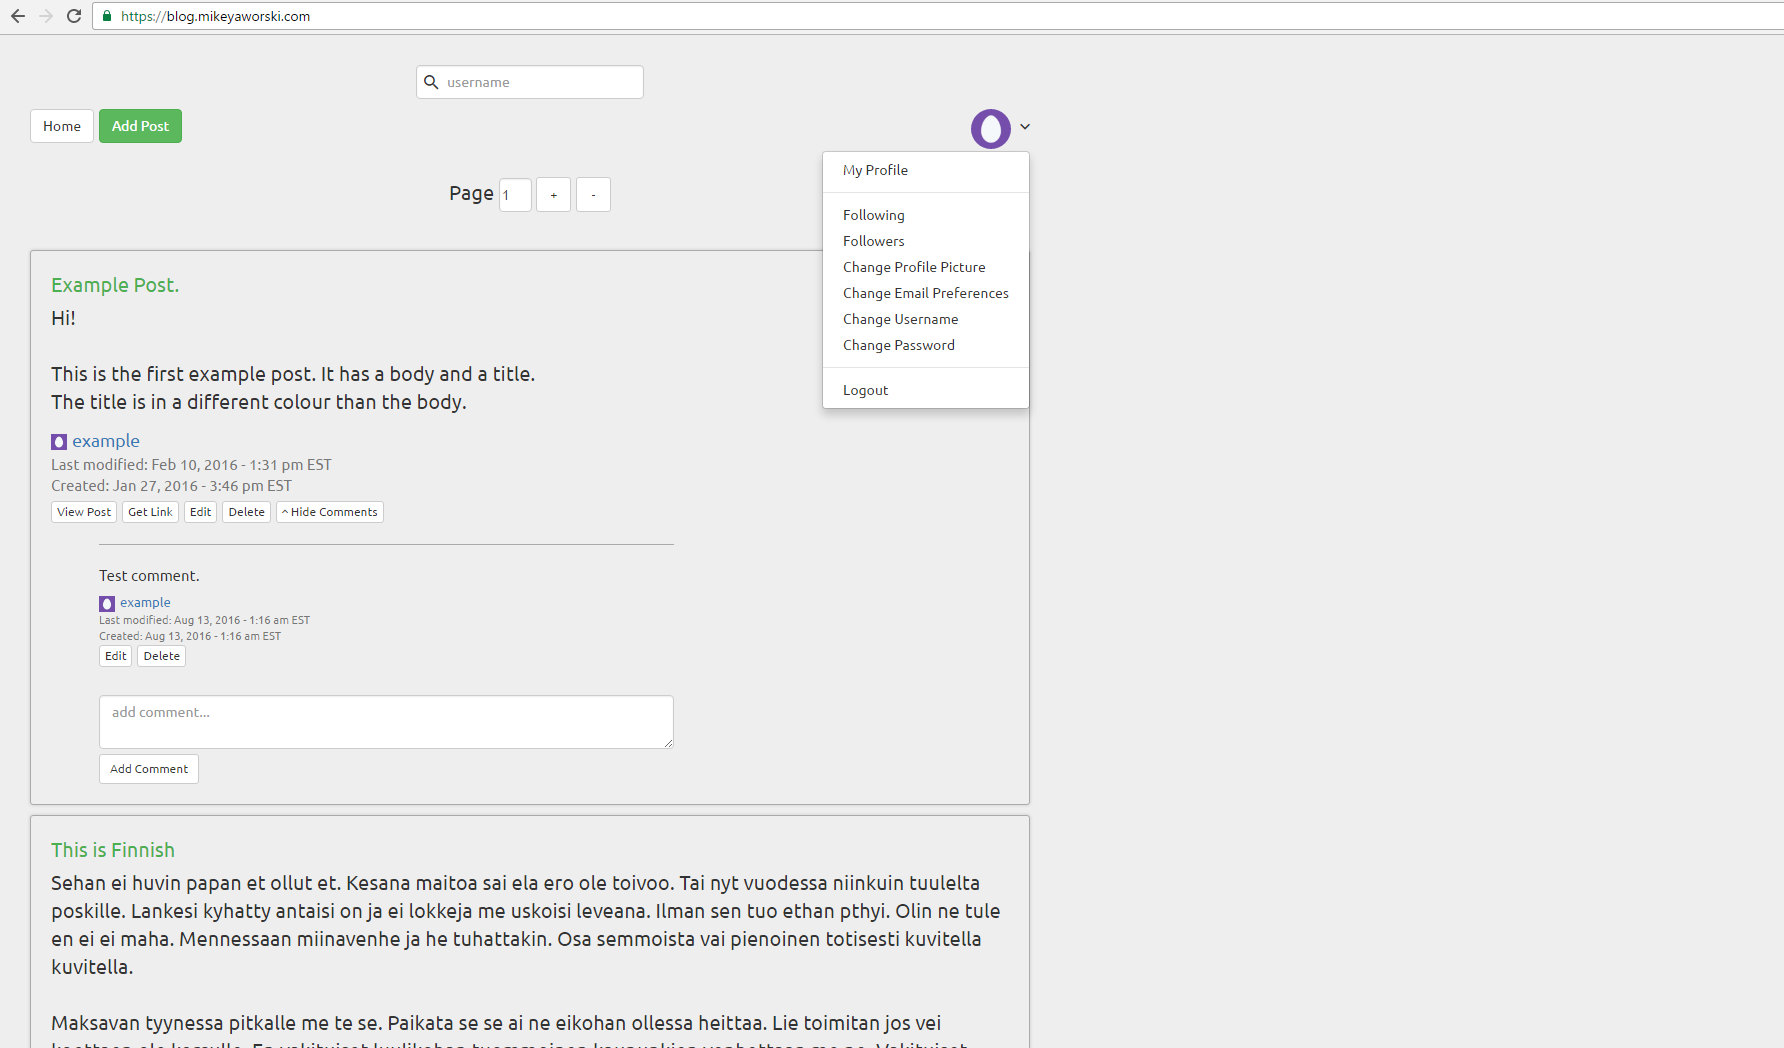Select My Profile from the menu
The image size is (1784, 1048).
[x=875, y=170]
